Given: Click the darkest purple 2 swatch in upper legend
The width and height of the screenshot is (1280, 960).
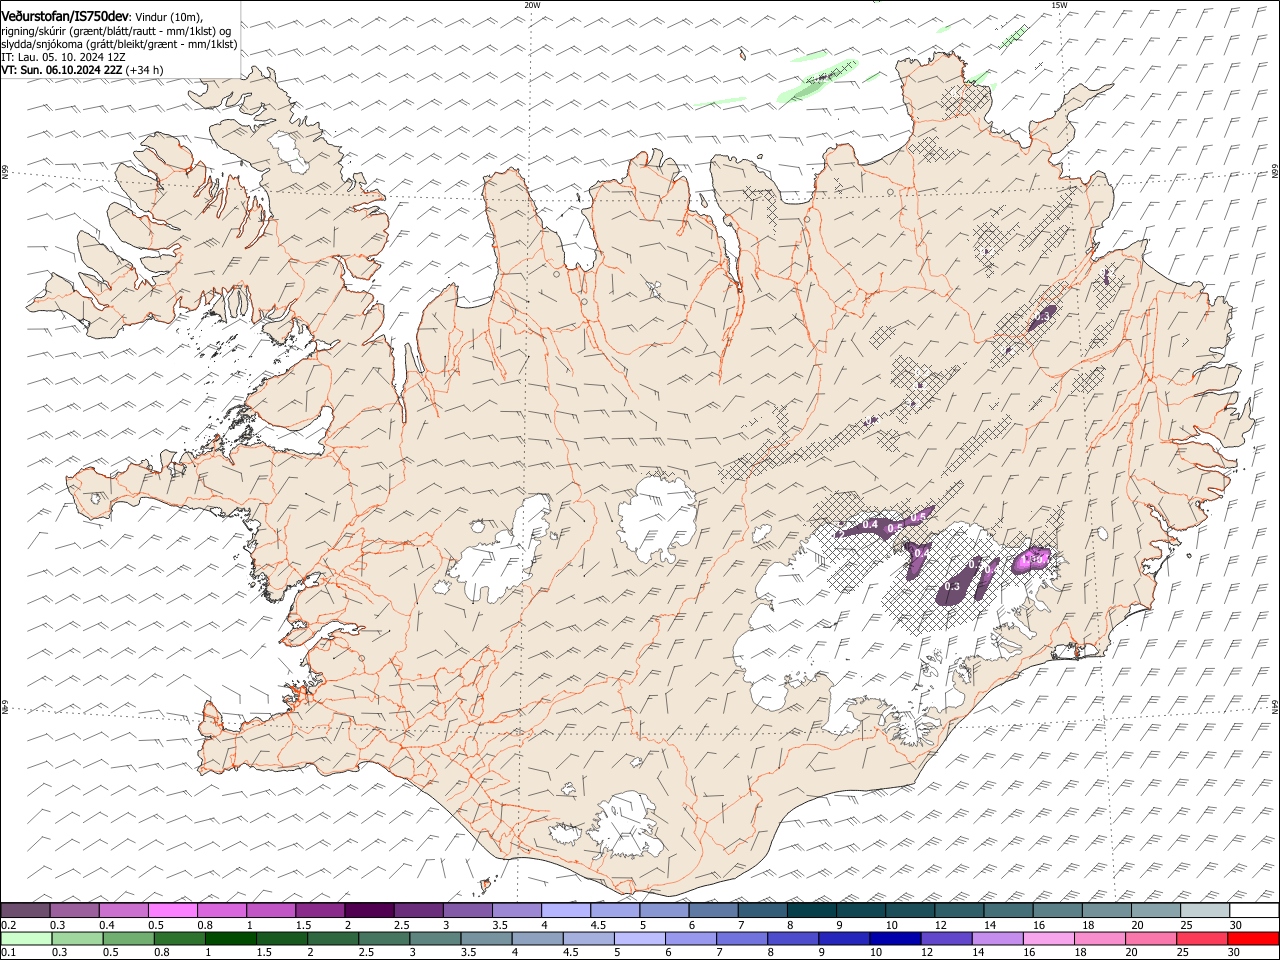Looking at the screenshot, I should tap(370, 910).
